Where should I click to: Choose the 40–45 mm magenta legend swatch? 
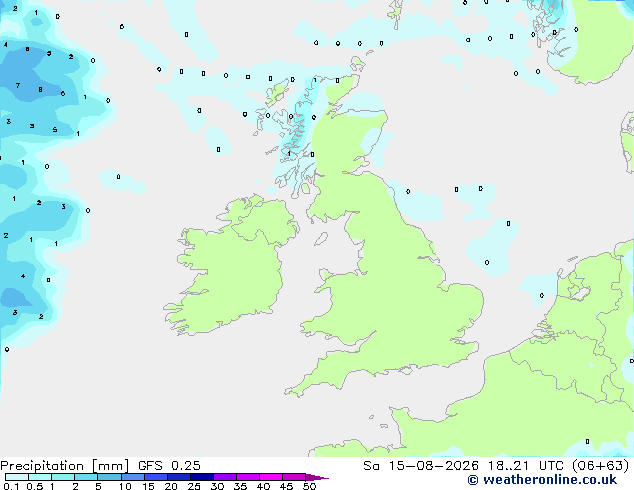point(271,477)
